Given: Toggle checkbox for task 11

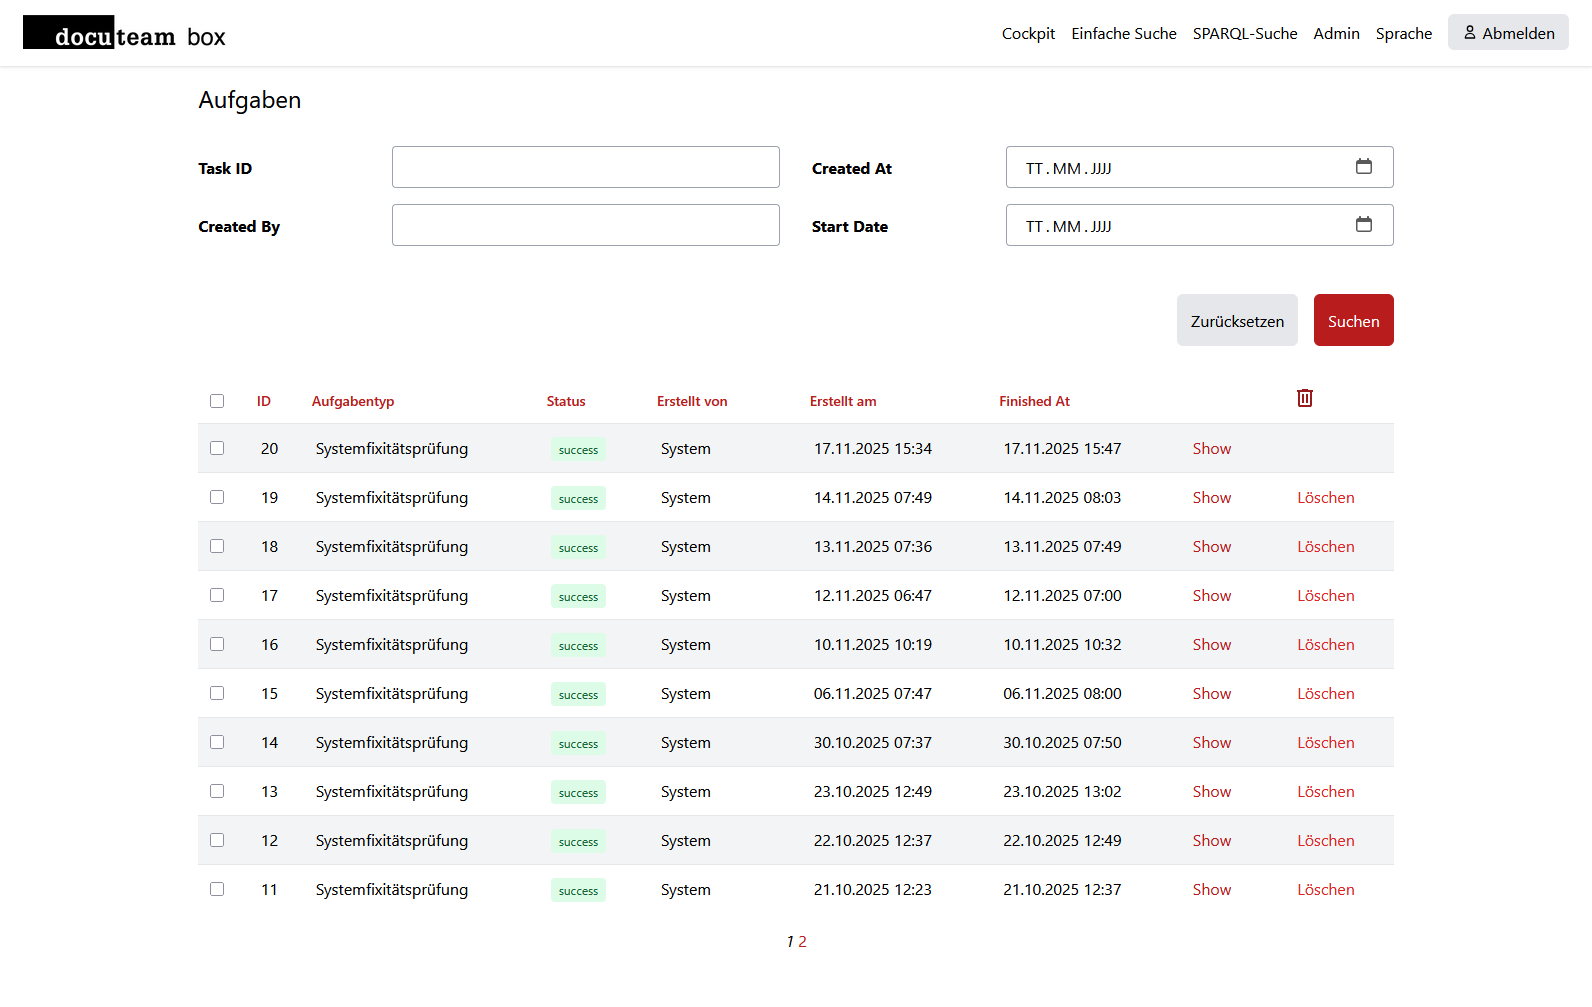Looking at the screenshot, I should pos(217,889).
